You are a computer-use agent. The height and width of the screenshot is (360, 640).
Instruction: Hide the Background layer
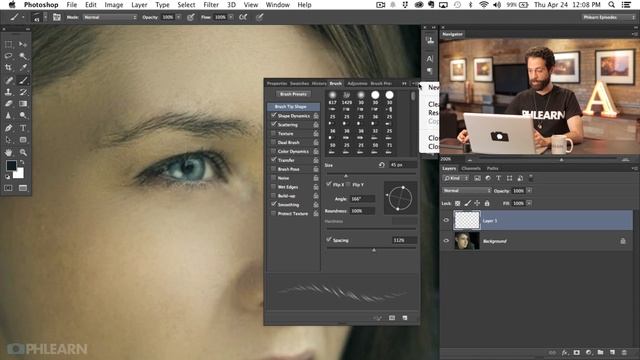(446, 241)
